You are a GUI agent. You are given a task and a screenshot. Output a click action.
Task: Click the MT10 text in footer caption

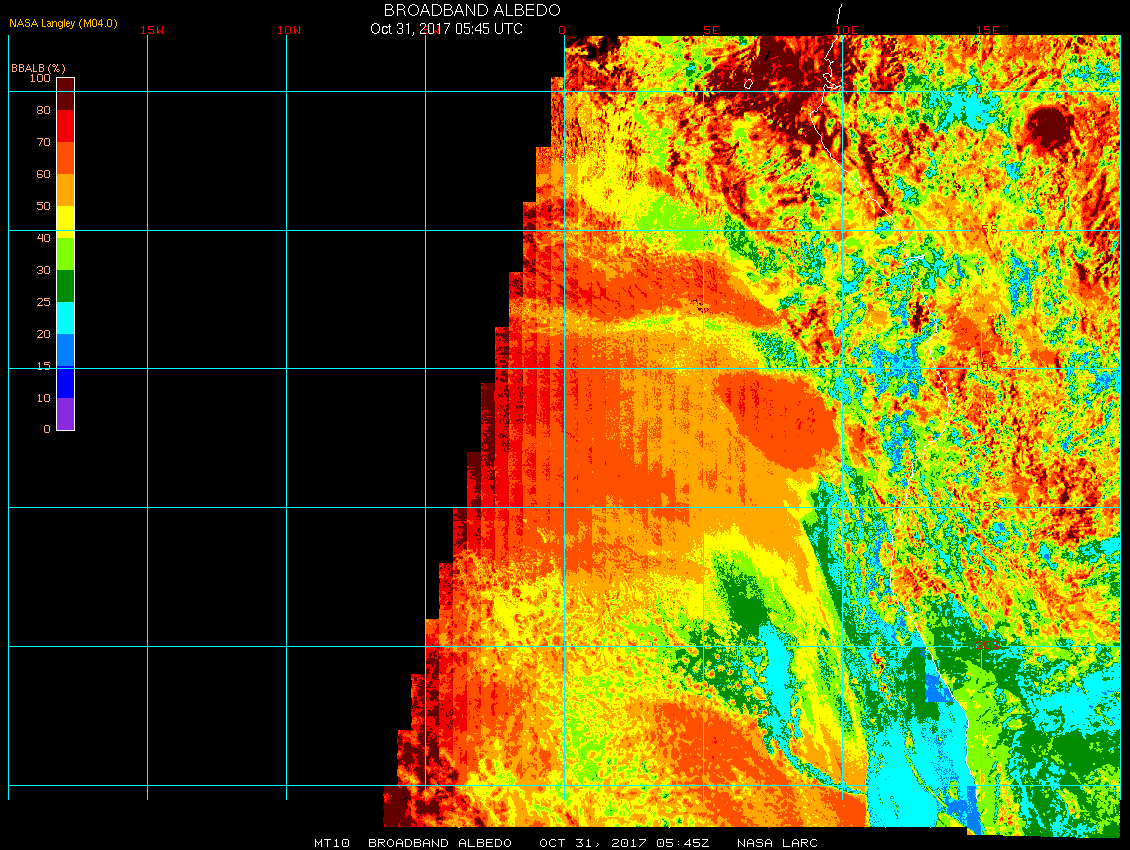[x=332, y=843]
